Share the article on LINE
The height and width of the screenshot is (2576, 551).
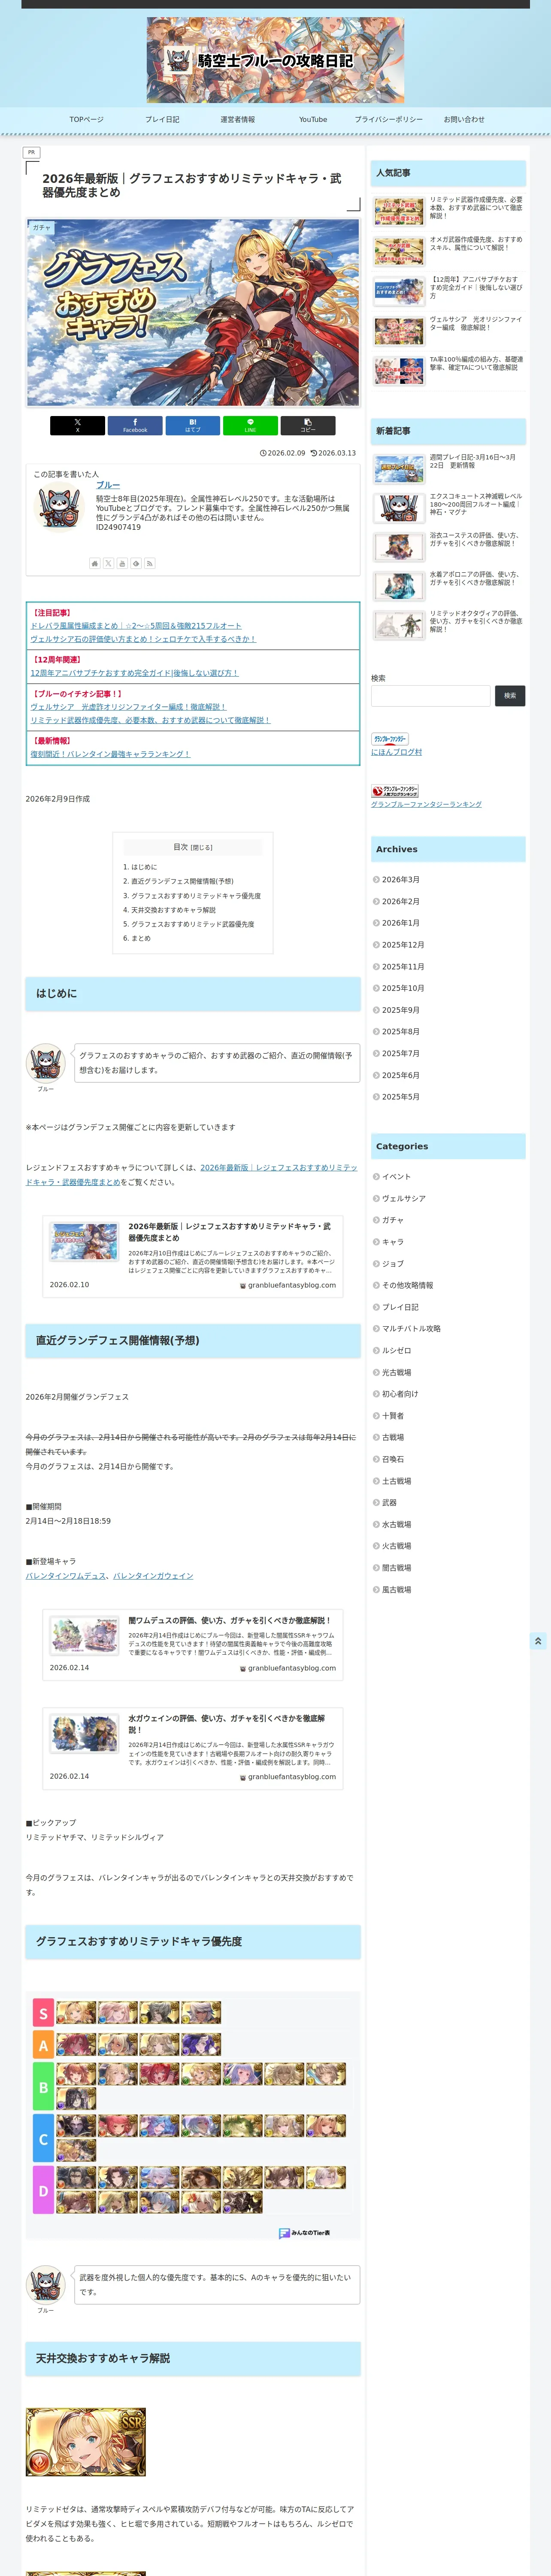pyautogui.click(x=250, y=425)
